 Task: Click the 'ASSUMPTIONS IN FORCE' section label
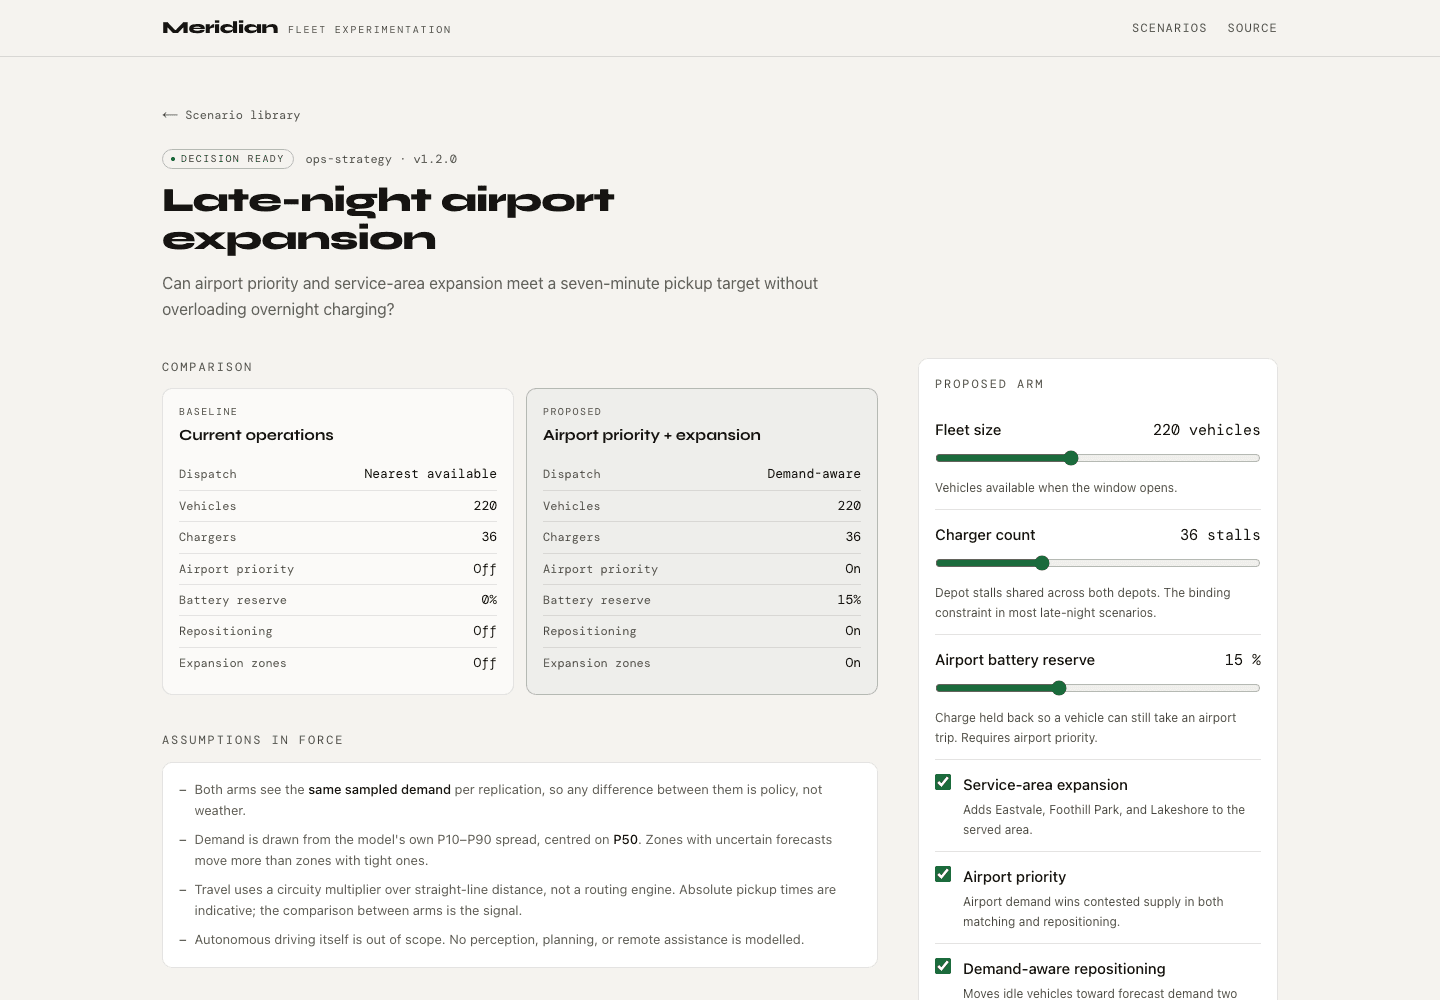253,740
